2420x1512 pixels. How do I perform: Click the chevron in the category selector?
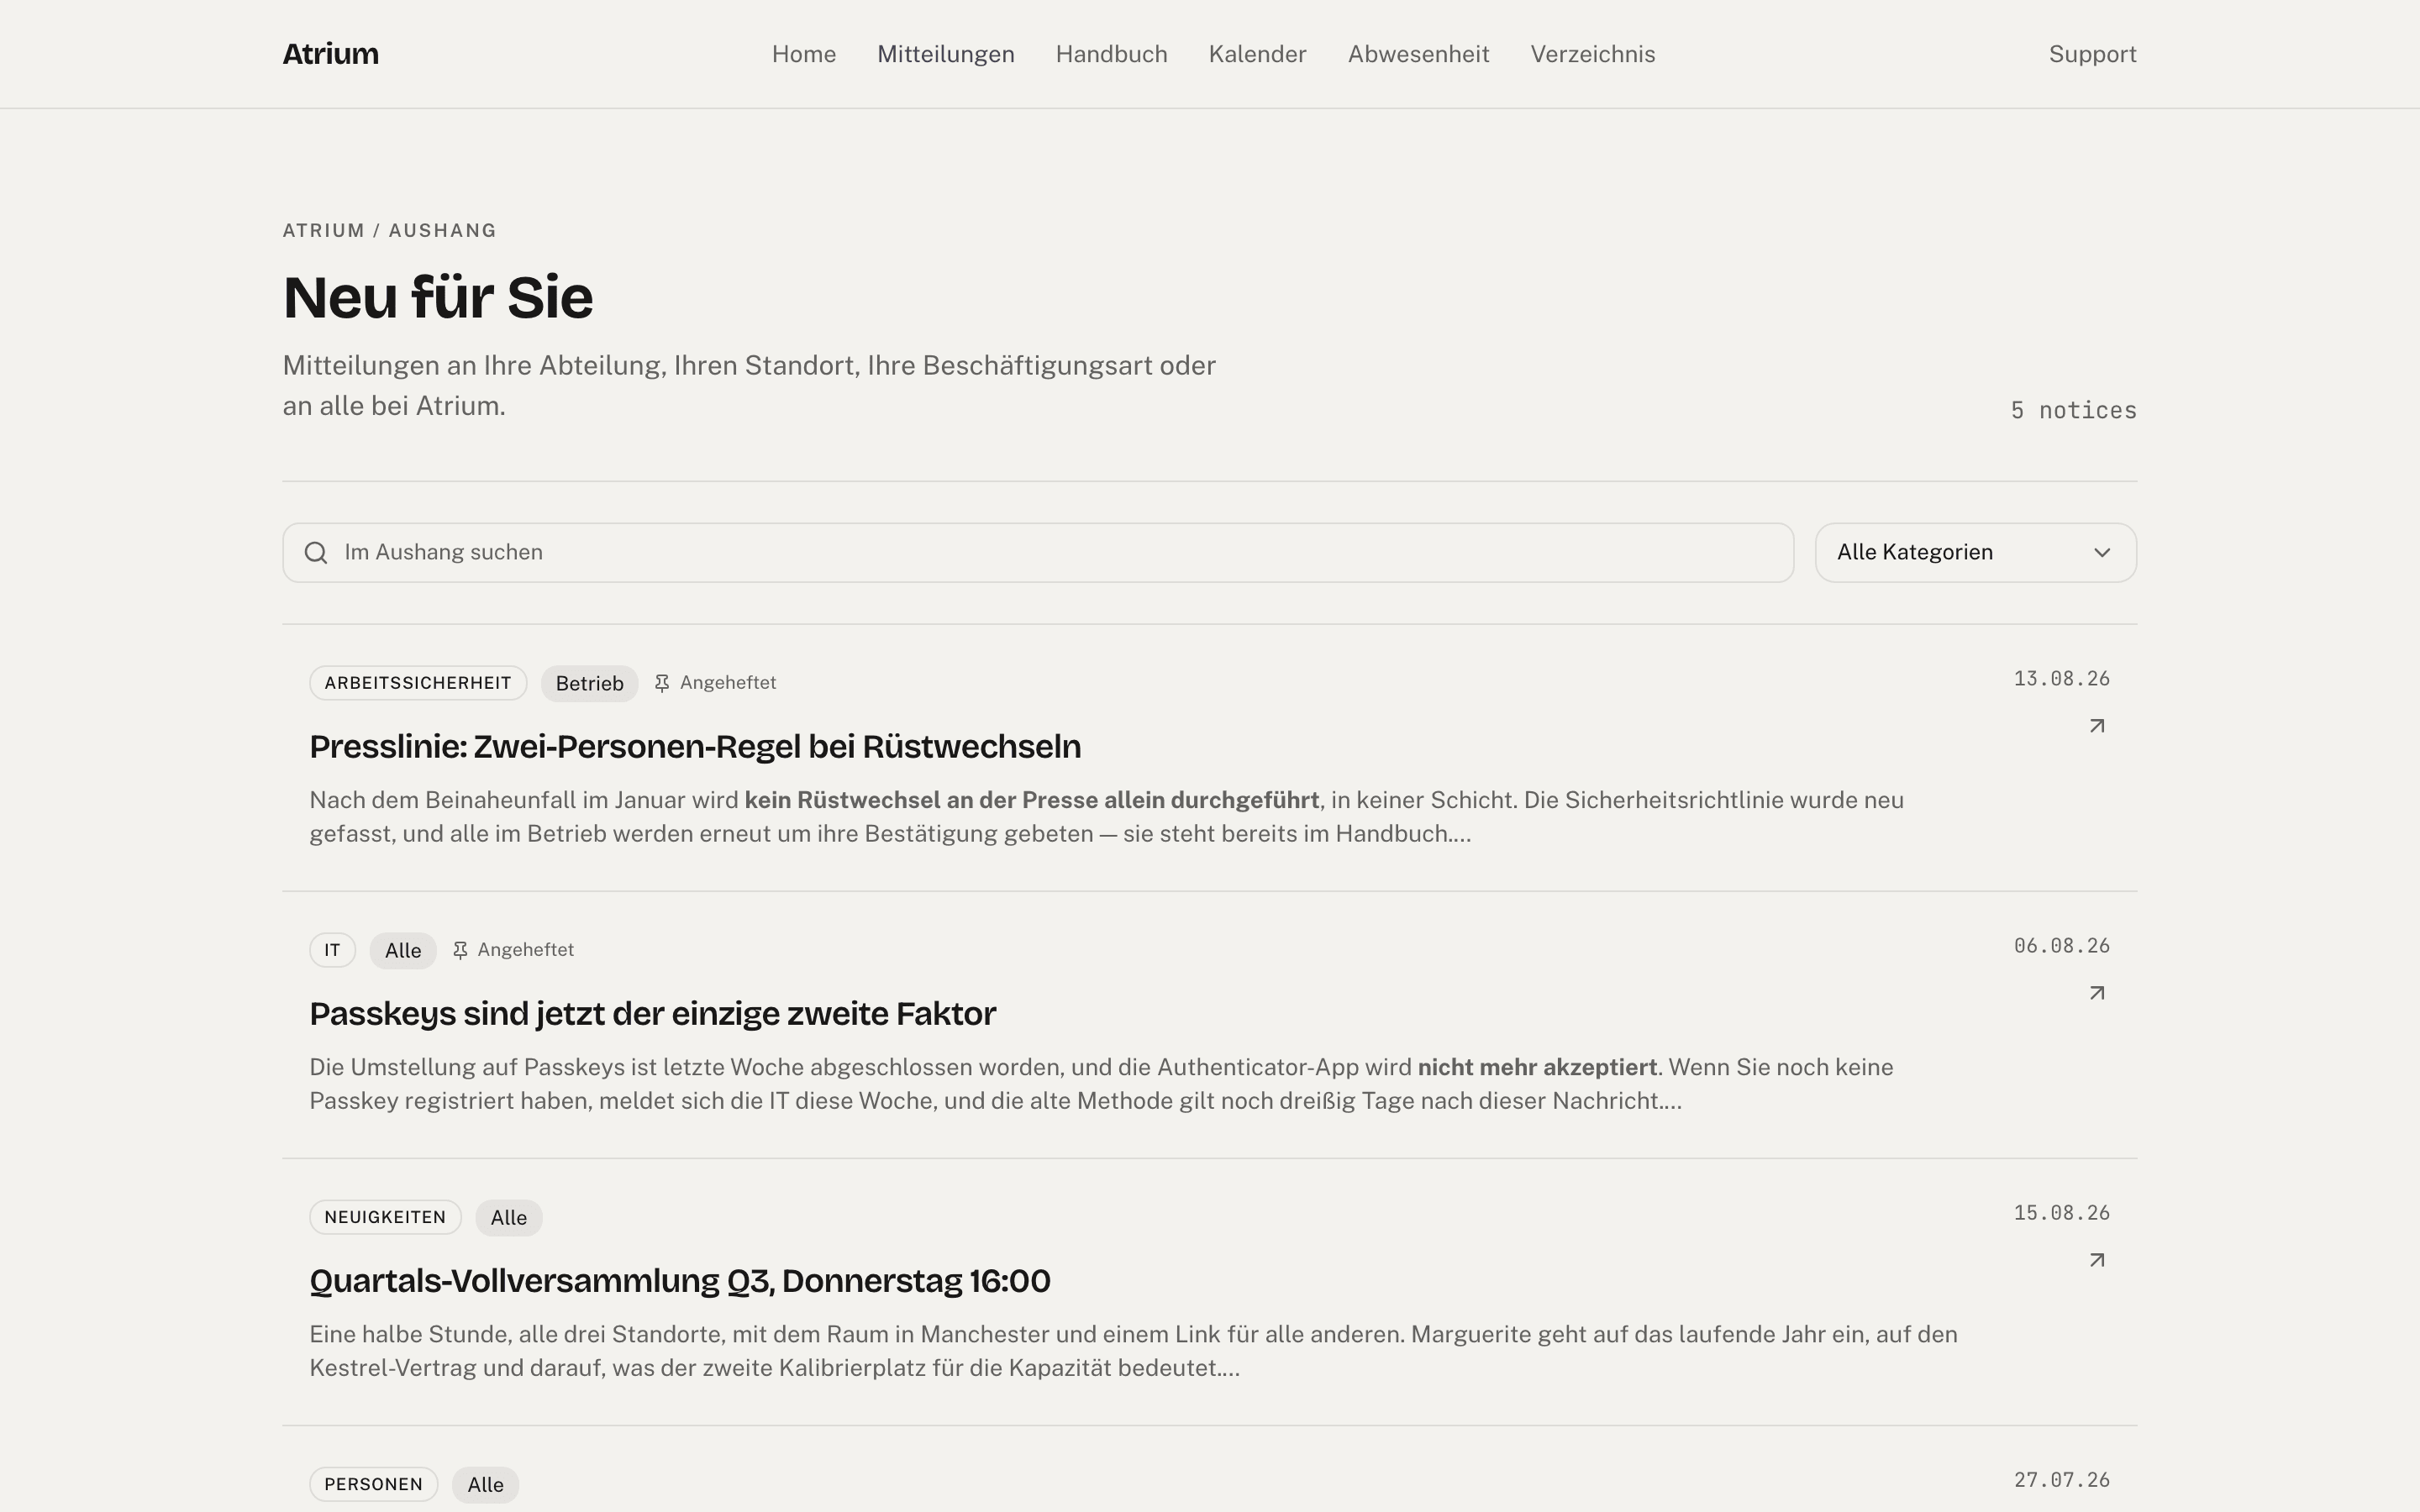[2101, 553]
